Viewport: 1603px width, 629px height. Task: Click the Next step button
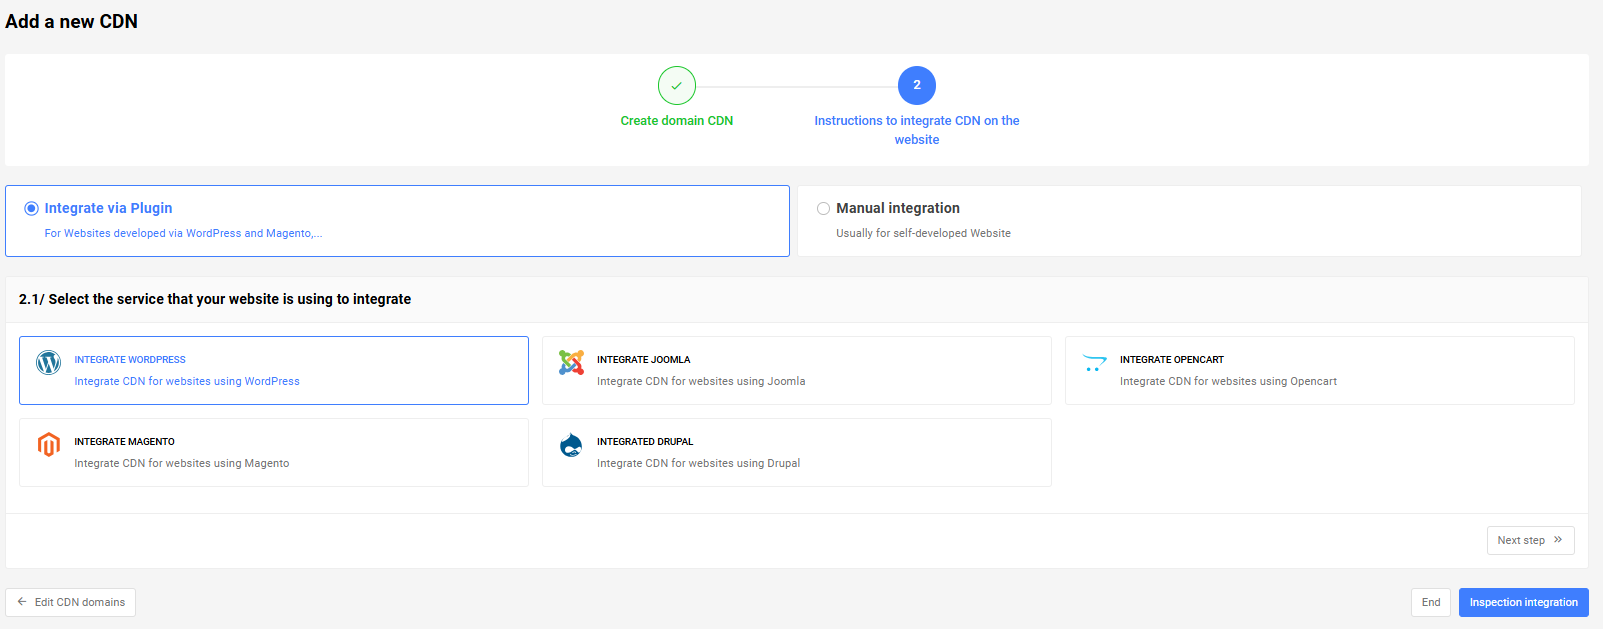[x=1530, y=540]
